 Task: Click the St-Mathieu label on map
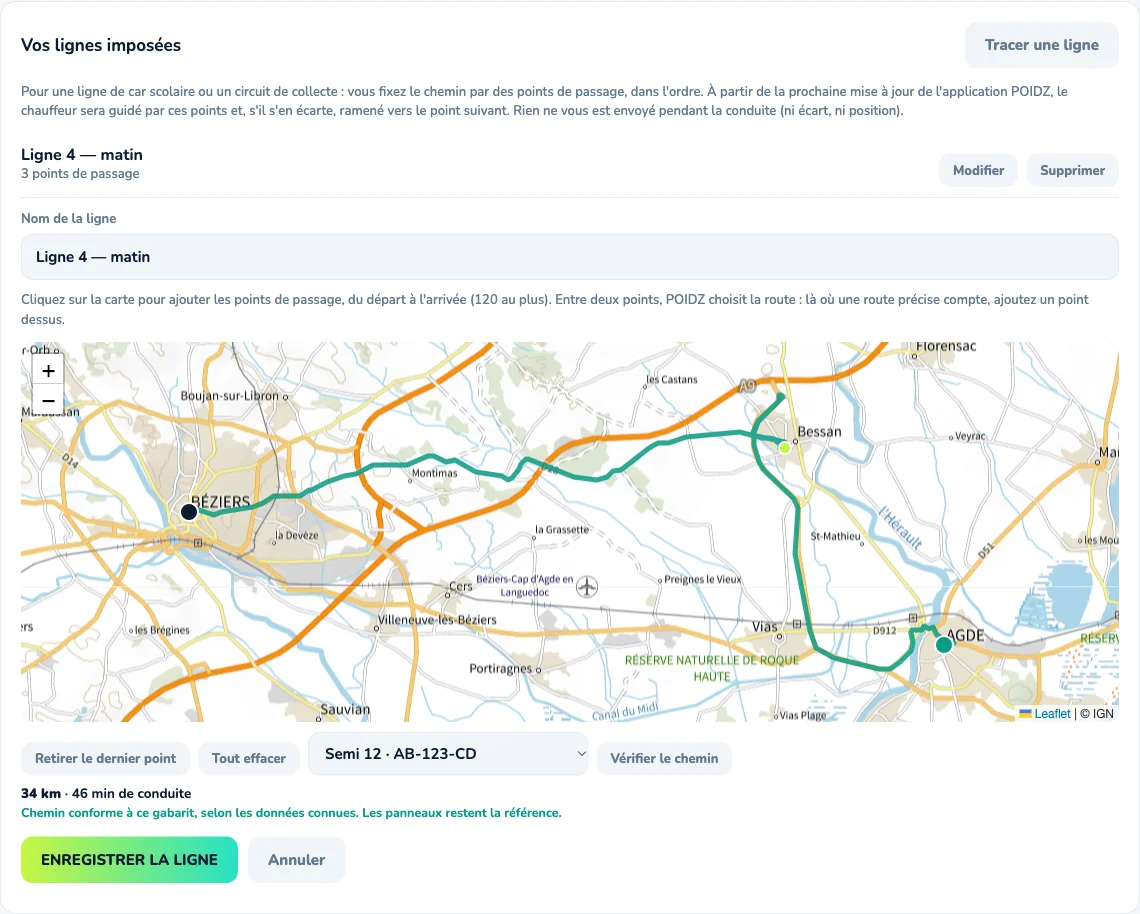click(x=835, y=537)
